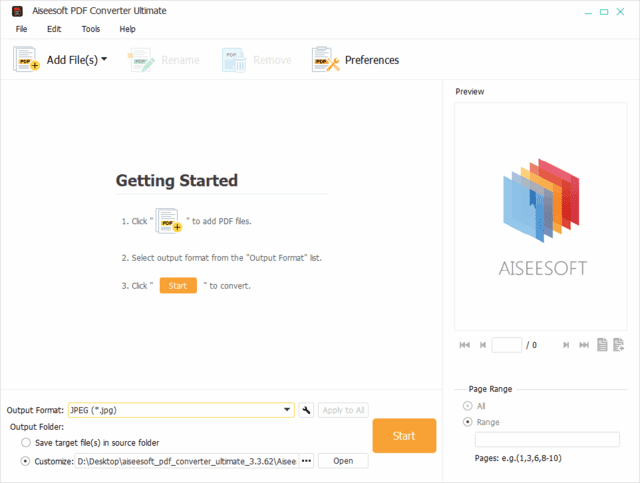Click the Aiseesoft preview logo image
The image size is (640, 483).
click(541, 200)
